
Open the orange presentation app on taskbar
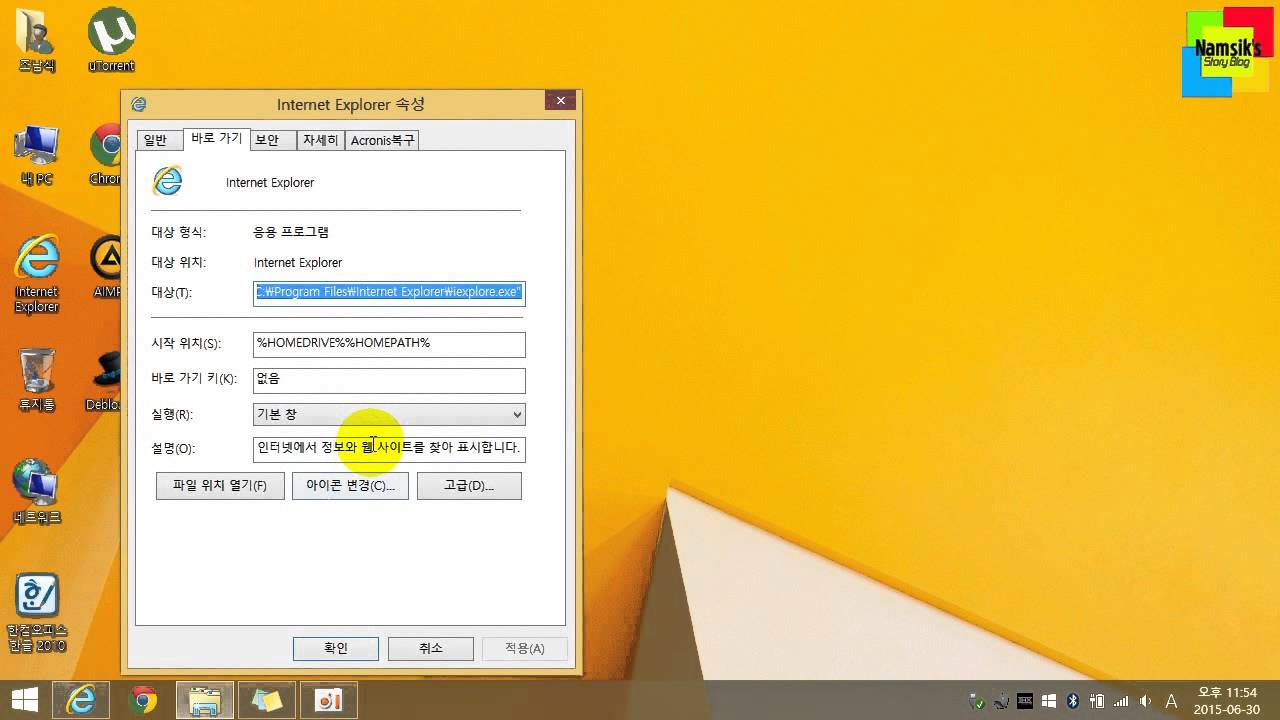point(329,700)
